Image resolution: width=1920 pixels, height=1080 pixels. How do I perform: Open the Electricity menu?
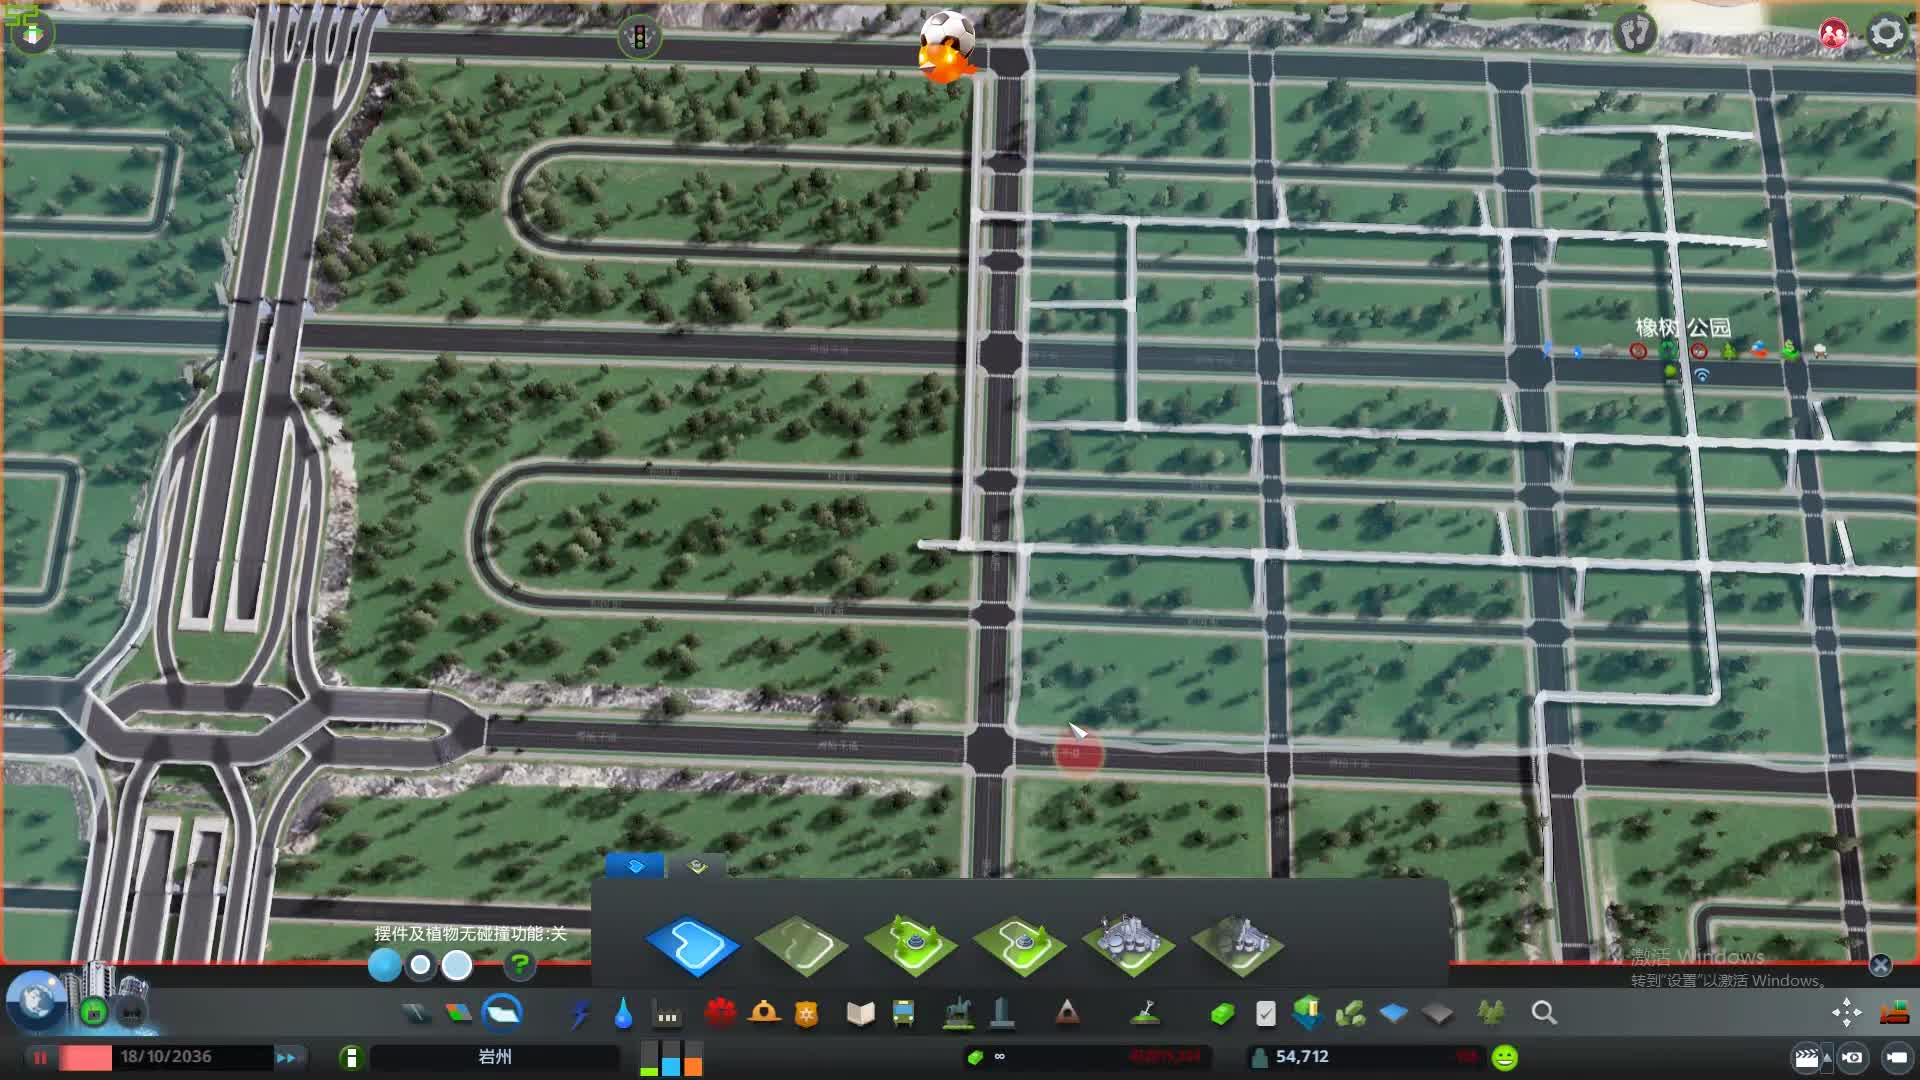coord(579,1014)
